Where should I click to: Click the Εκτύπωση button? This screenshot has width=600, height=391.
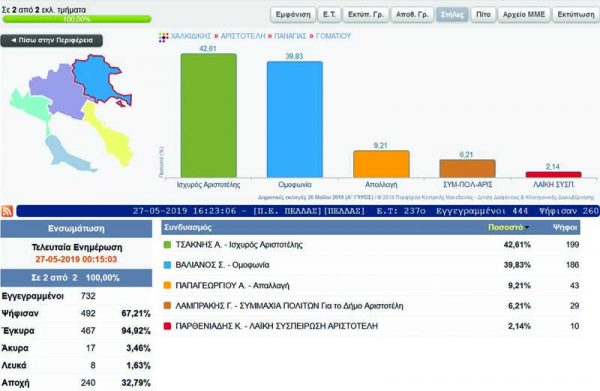[x=576, y=15]
